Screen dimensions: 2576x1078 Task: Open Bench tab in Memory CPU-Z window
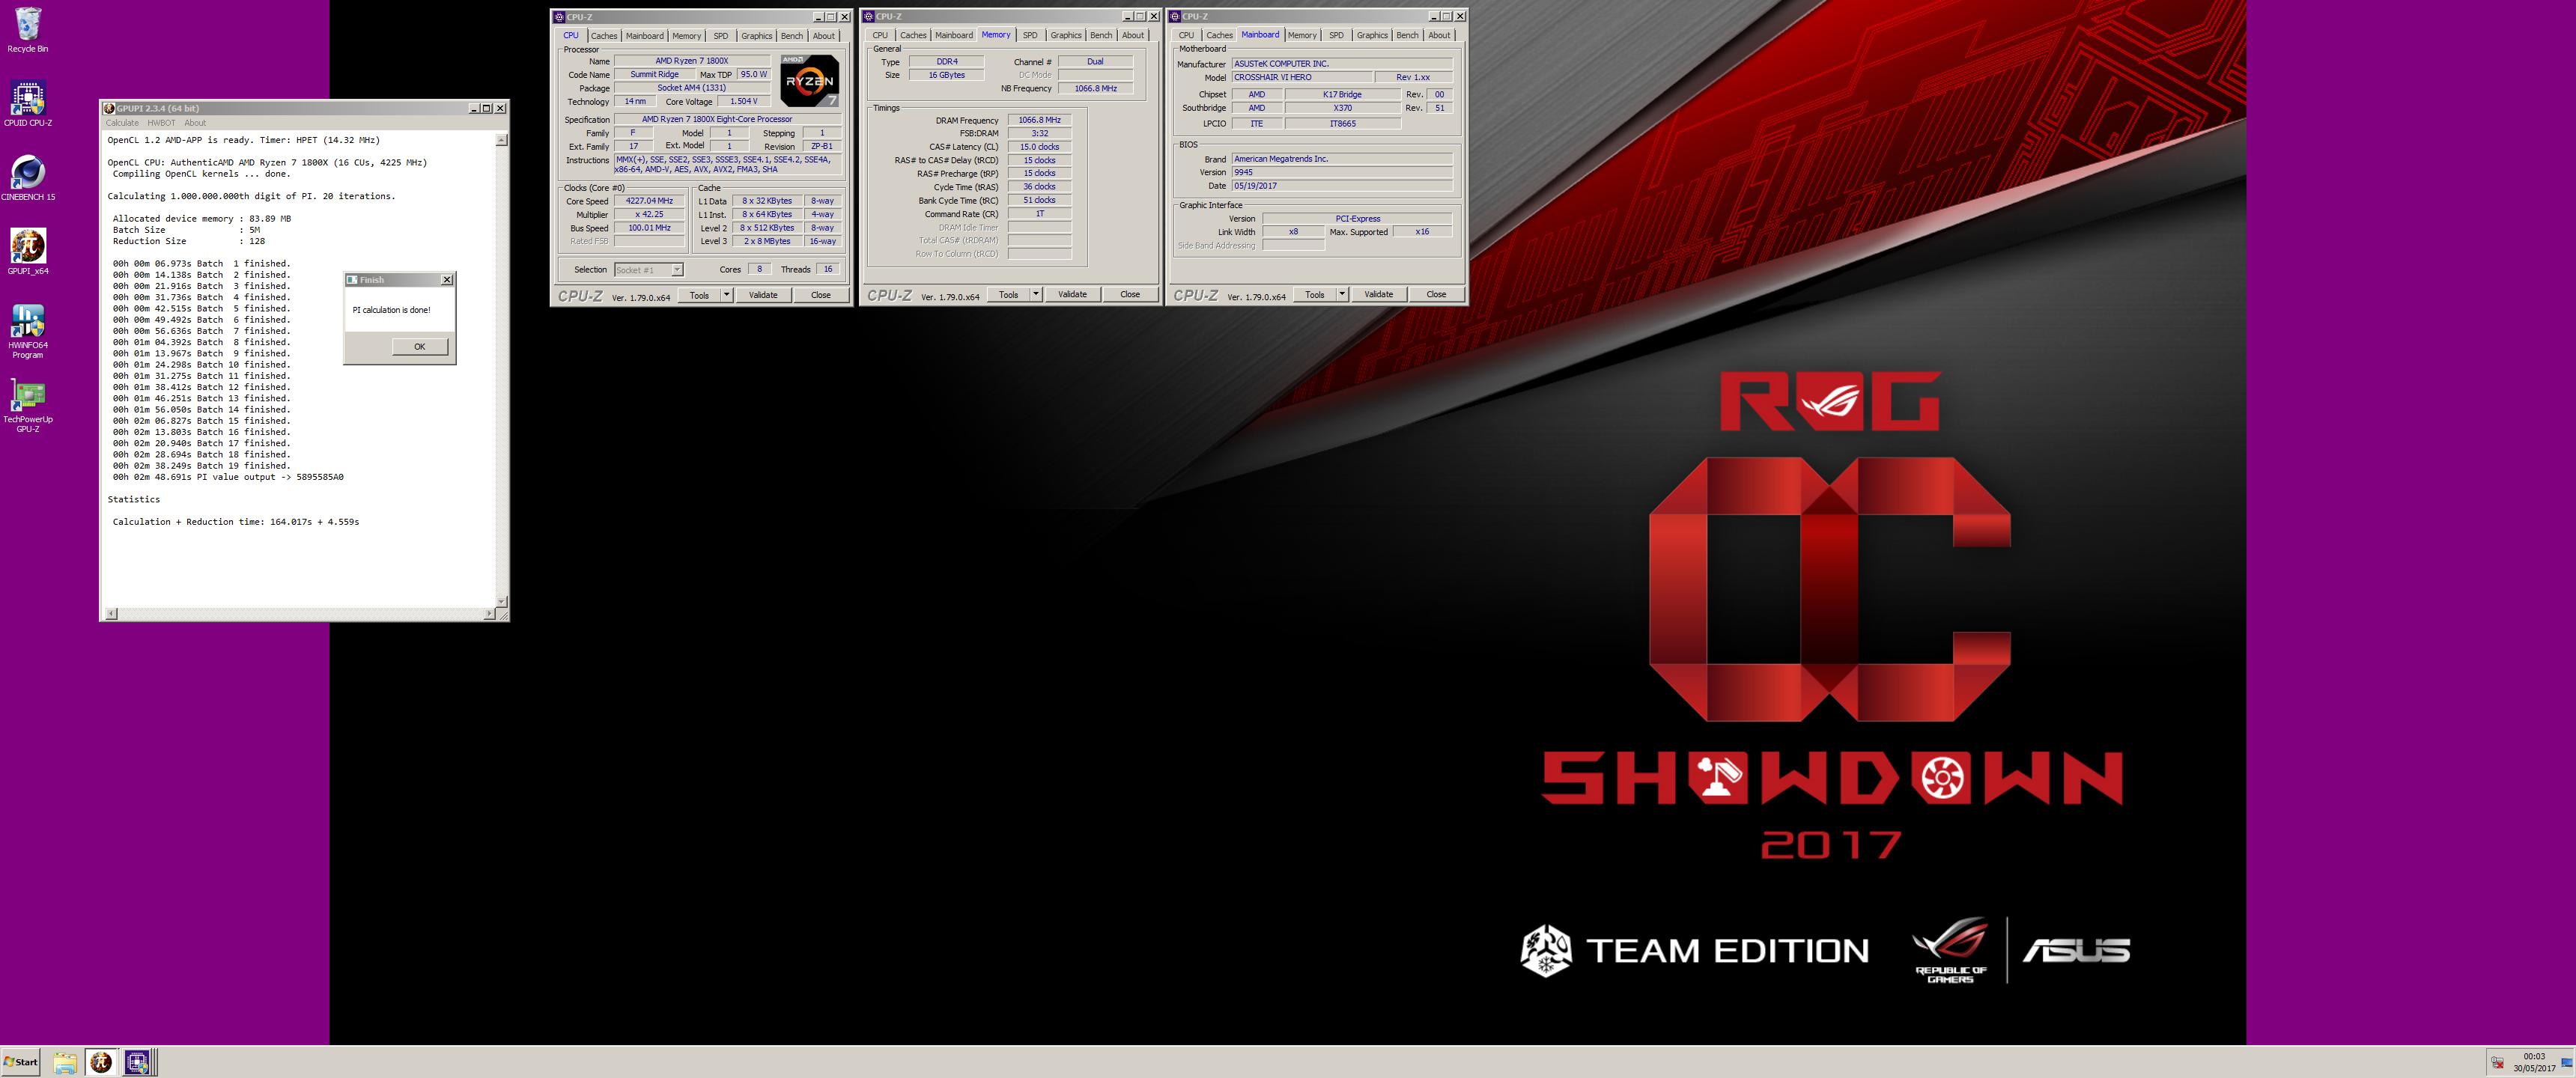click(1101, 36)
